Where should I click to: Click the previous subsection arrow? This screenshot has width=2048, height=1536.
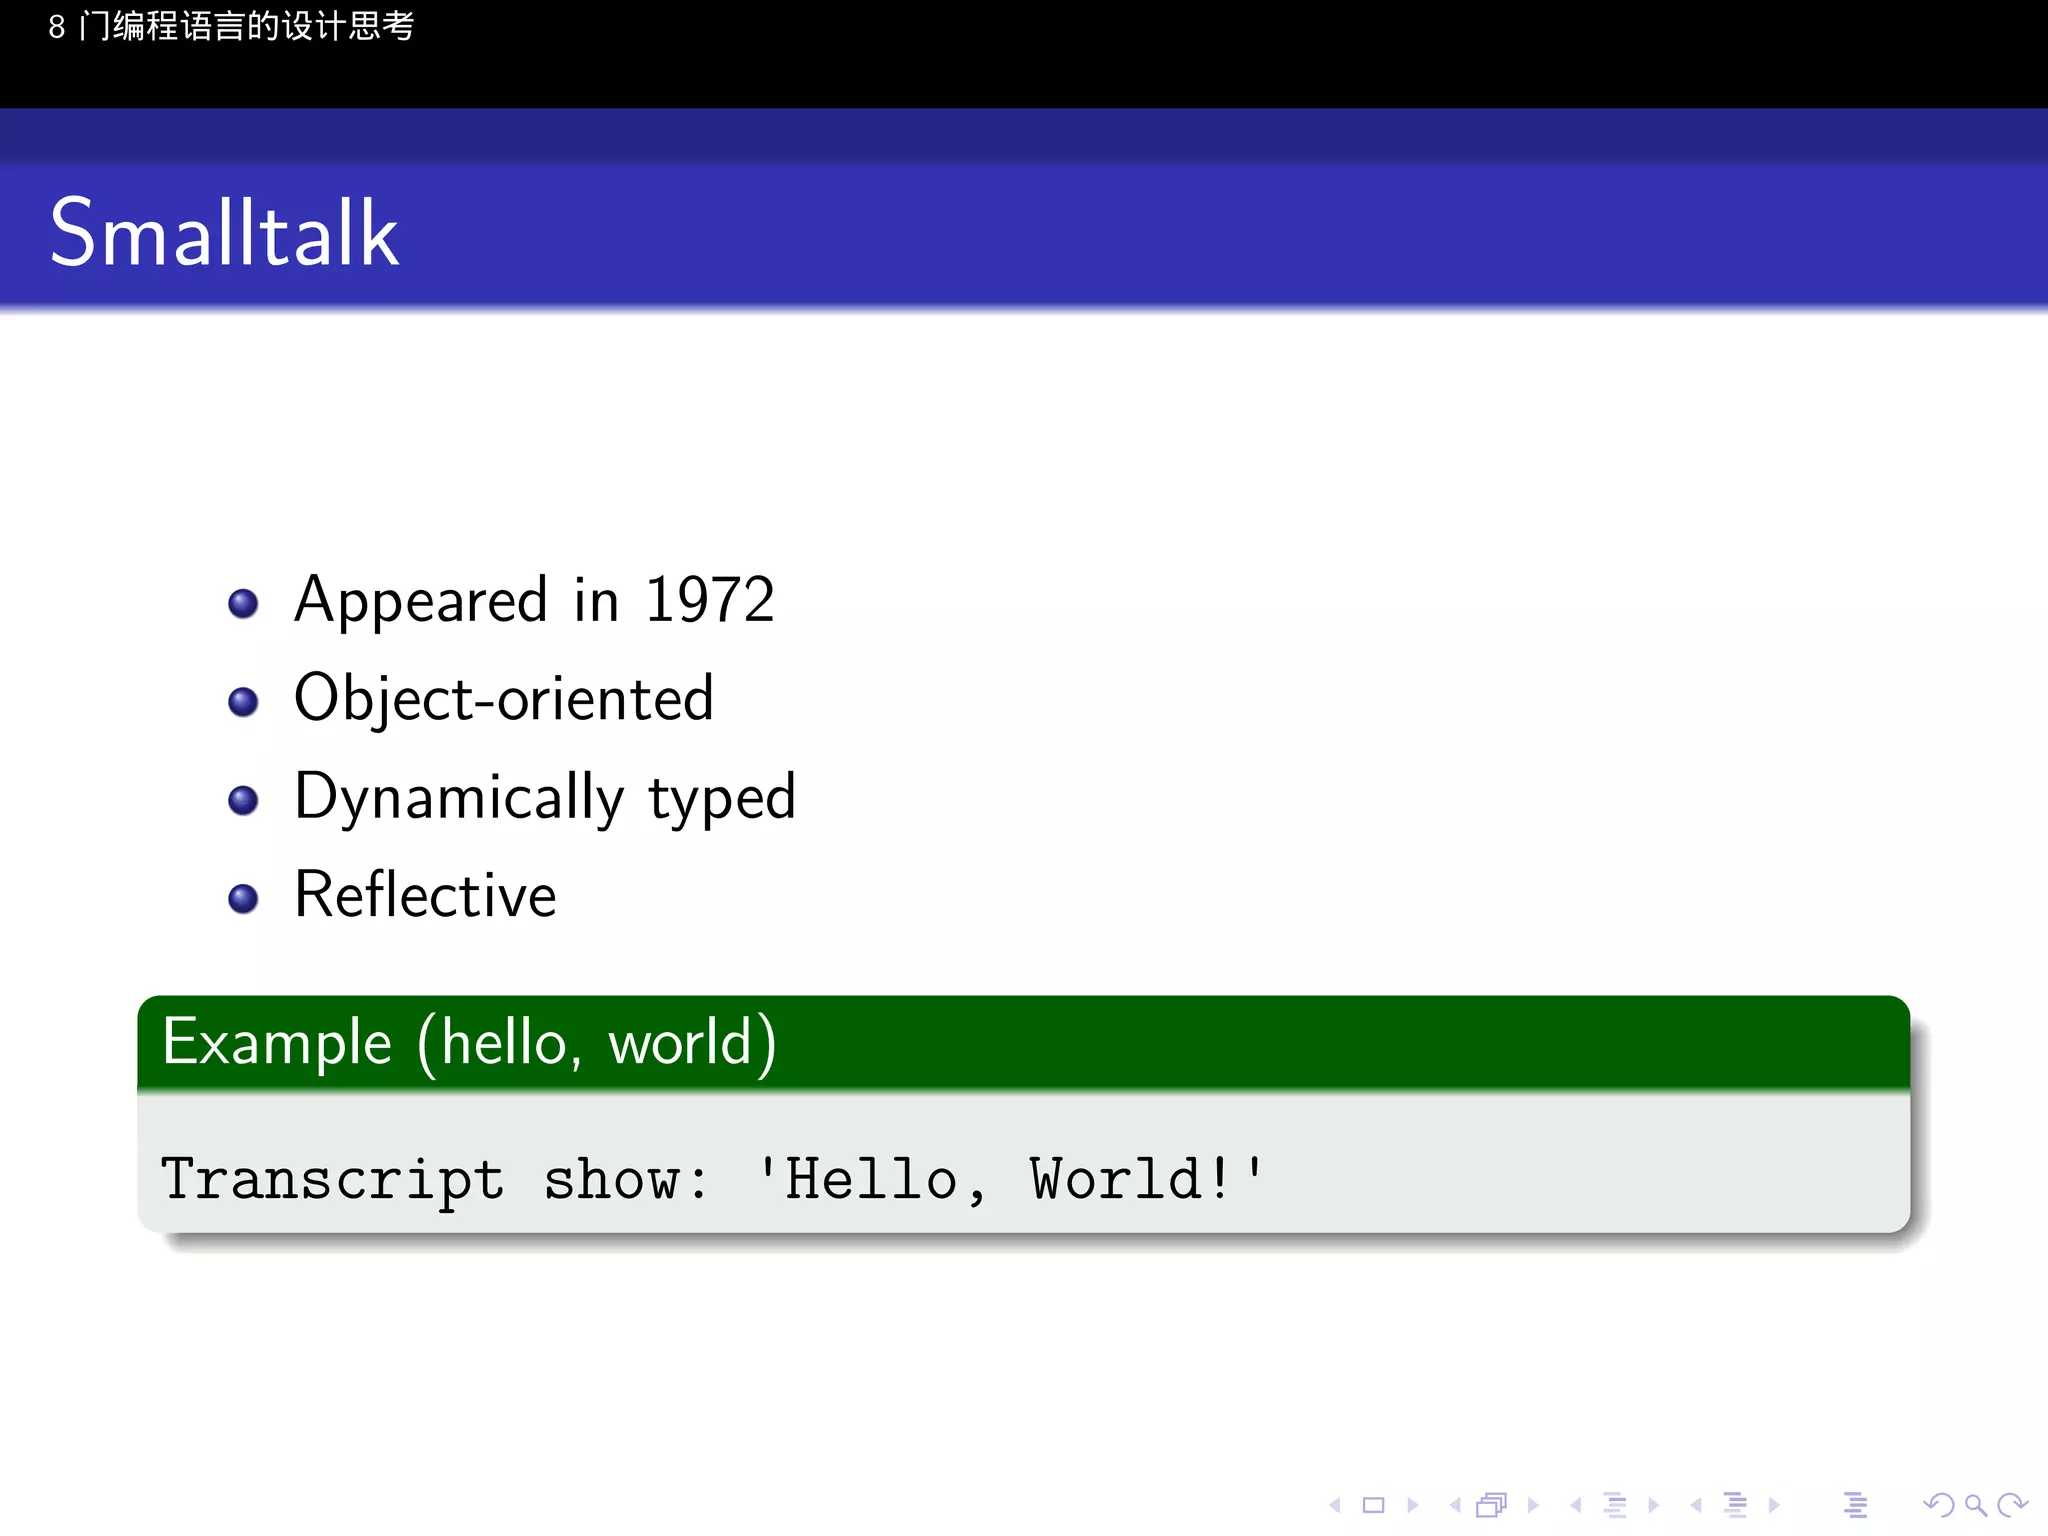point(1576,1505)
